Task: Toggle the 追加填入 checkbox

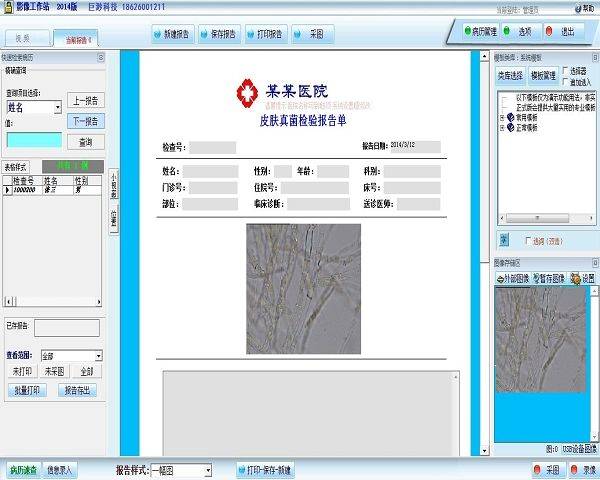Action: (567, 81)
